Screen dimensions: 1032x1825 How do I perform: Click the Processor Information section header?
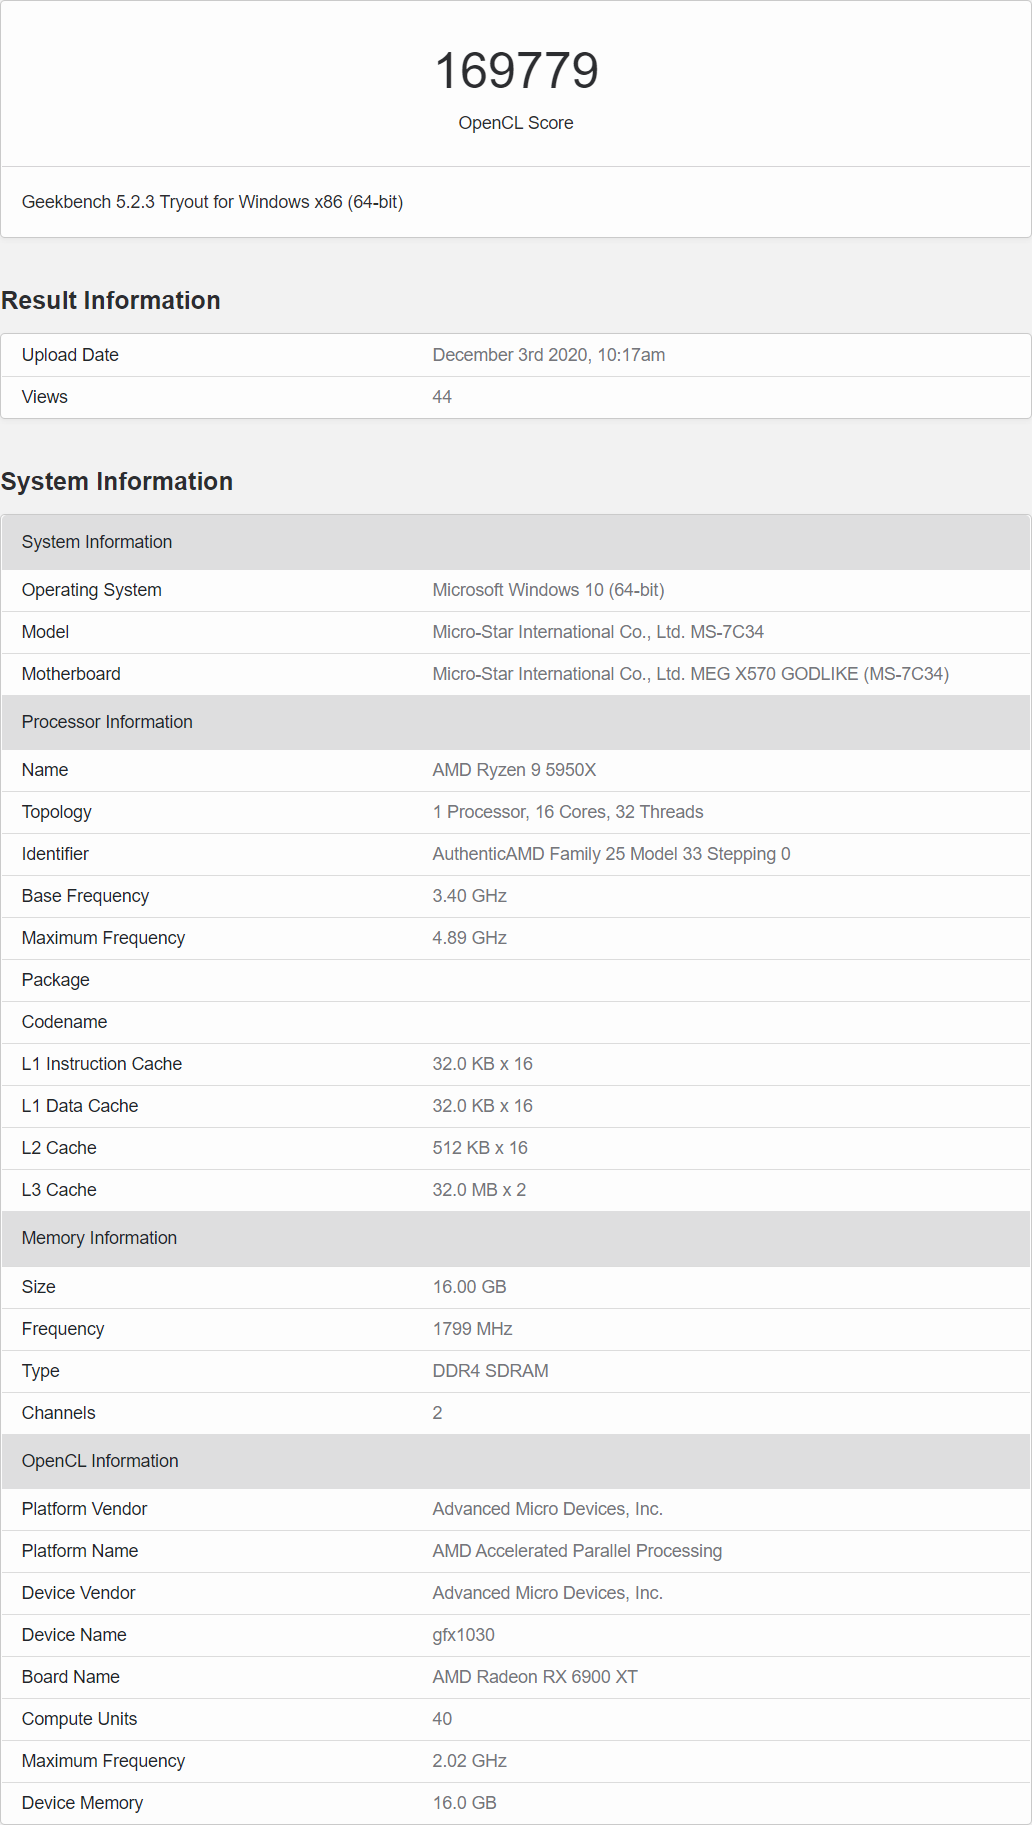516,722
